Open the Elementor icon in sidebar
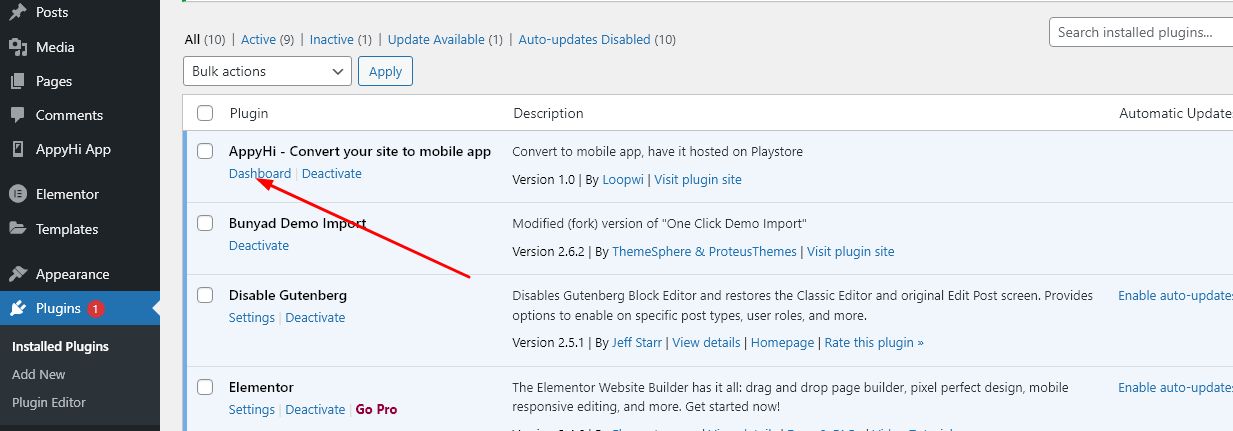Image resolution: width=1233 pixels, height=431 pixels. pyautogui.click(x=18, y=194)
